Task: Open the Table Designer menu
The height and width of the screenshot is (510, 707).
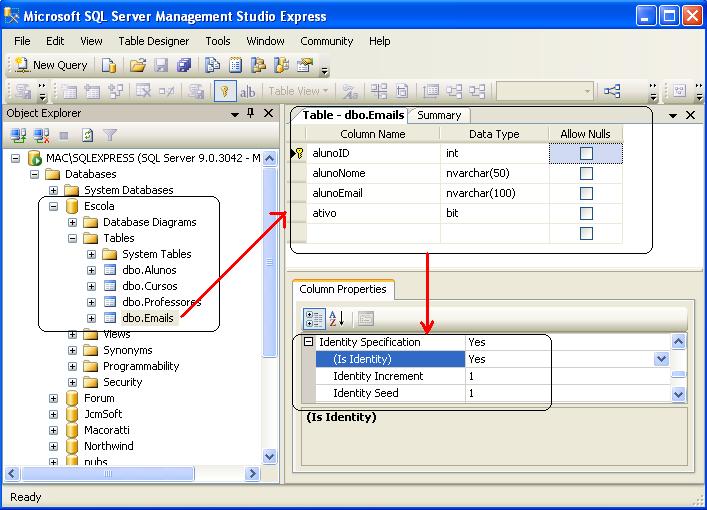Action: tap(154, 41)
